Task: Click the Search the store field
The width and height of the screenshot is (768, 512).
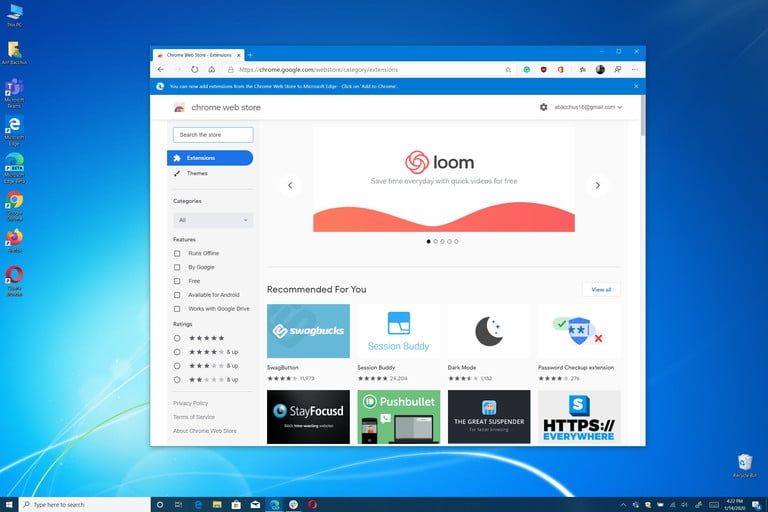Action: point(213,135)
